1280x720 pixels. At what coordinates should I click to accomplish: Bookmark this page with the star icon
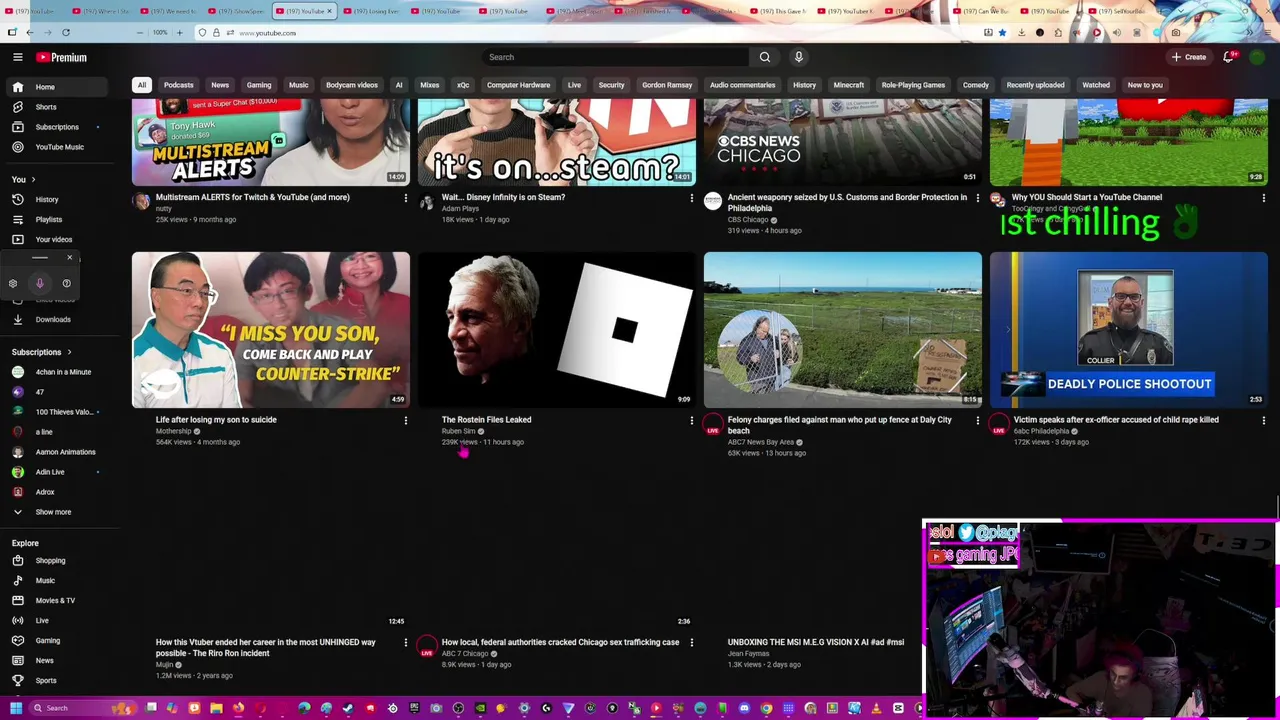click(x=1002, y=32)
